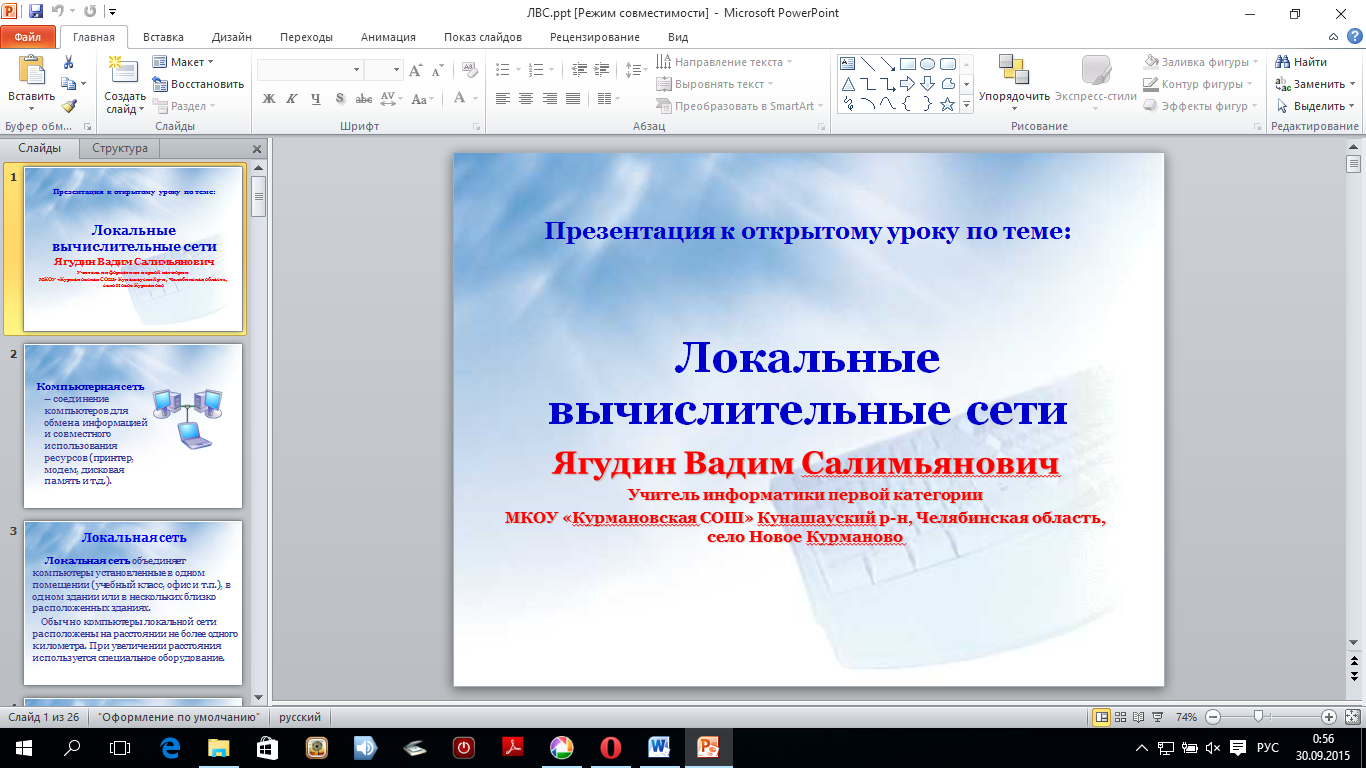Cut selection with the scissors icon
Image resolution: width=1366 pixels, height=768 pixels.
[68, 63]
